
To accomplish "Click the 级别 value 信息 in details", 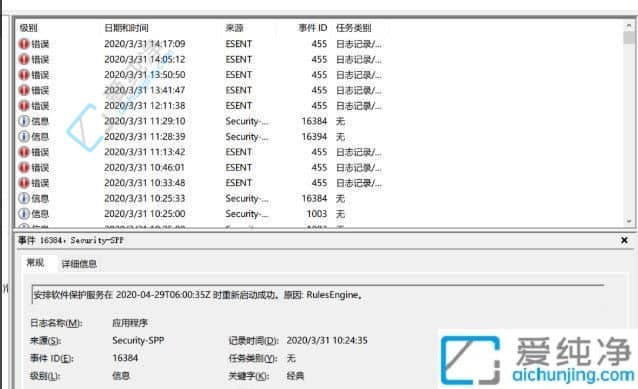I will pos(121,376).
